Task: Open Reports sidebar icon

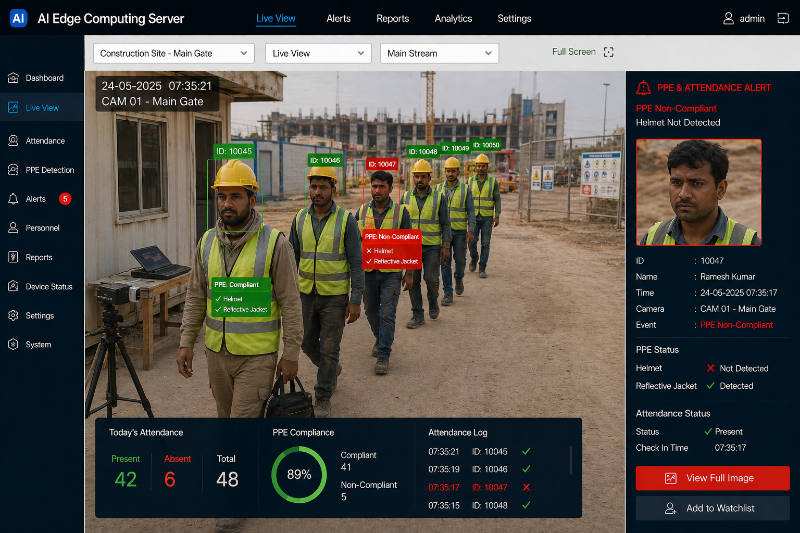Action: coord(13,257)
